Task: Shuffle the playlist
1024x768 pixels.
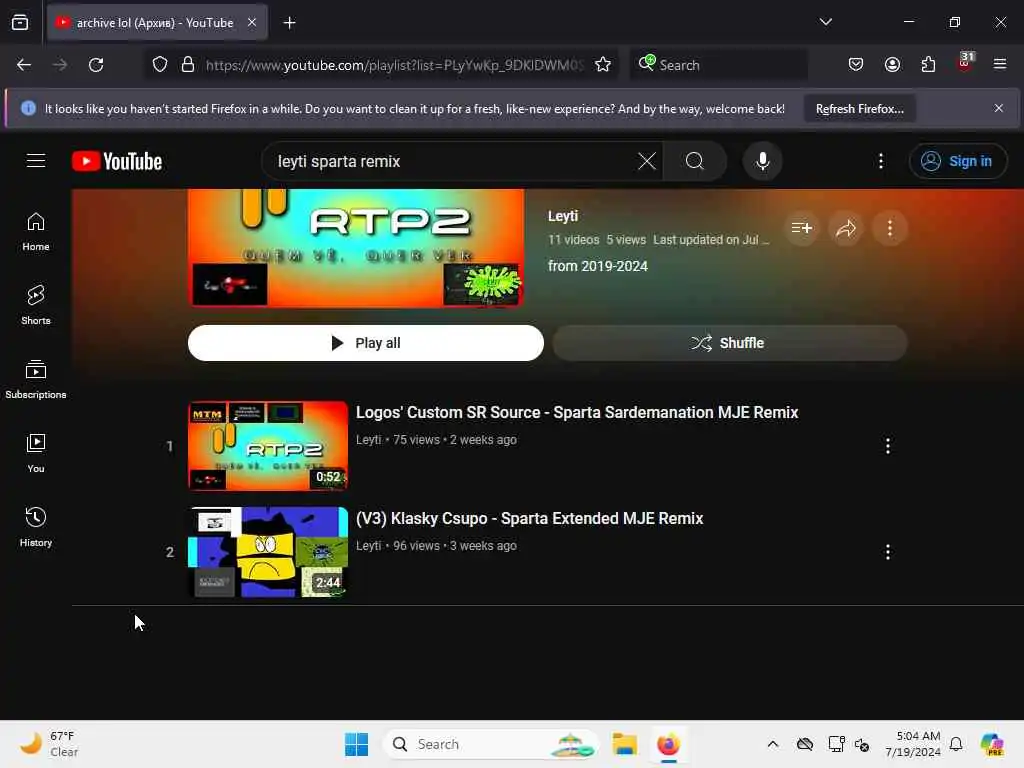Action: click(x=729, y=343)
